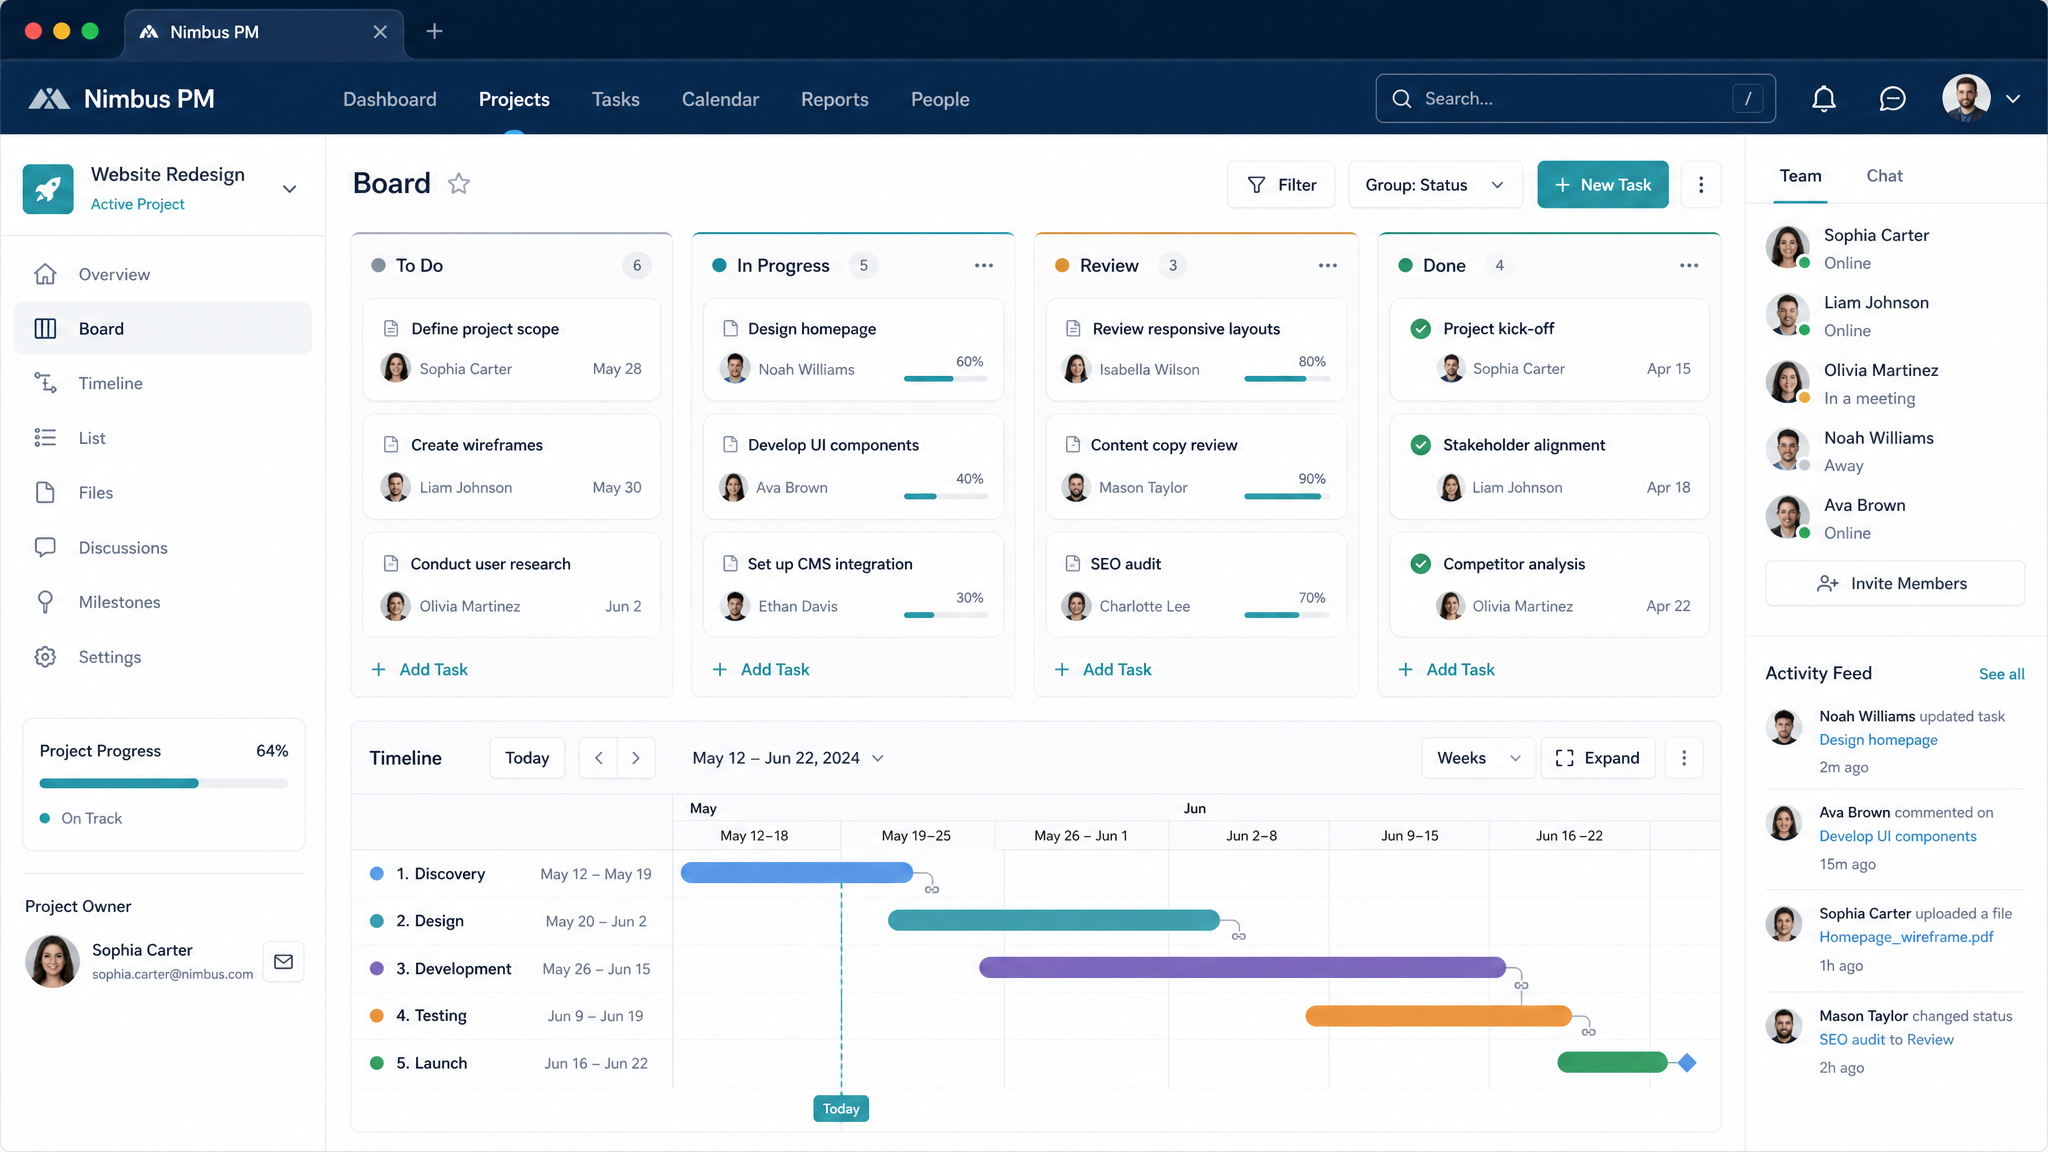Open the Create wireframes task card
2048x1152 pixels.
tap(511, 466)
